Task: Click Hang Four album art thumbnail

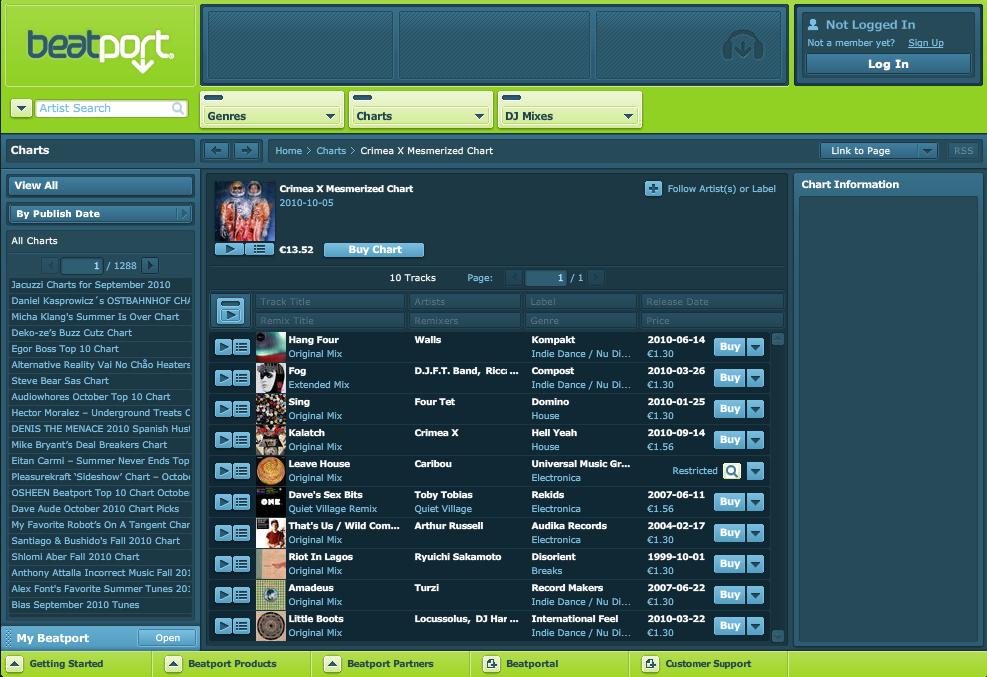Action: point(271,347)
